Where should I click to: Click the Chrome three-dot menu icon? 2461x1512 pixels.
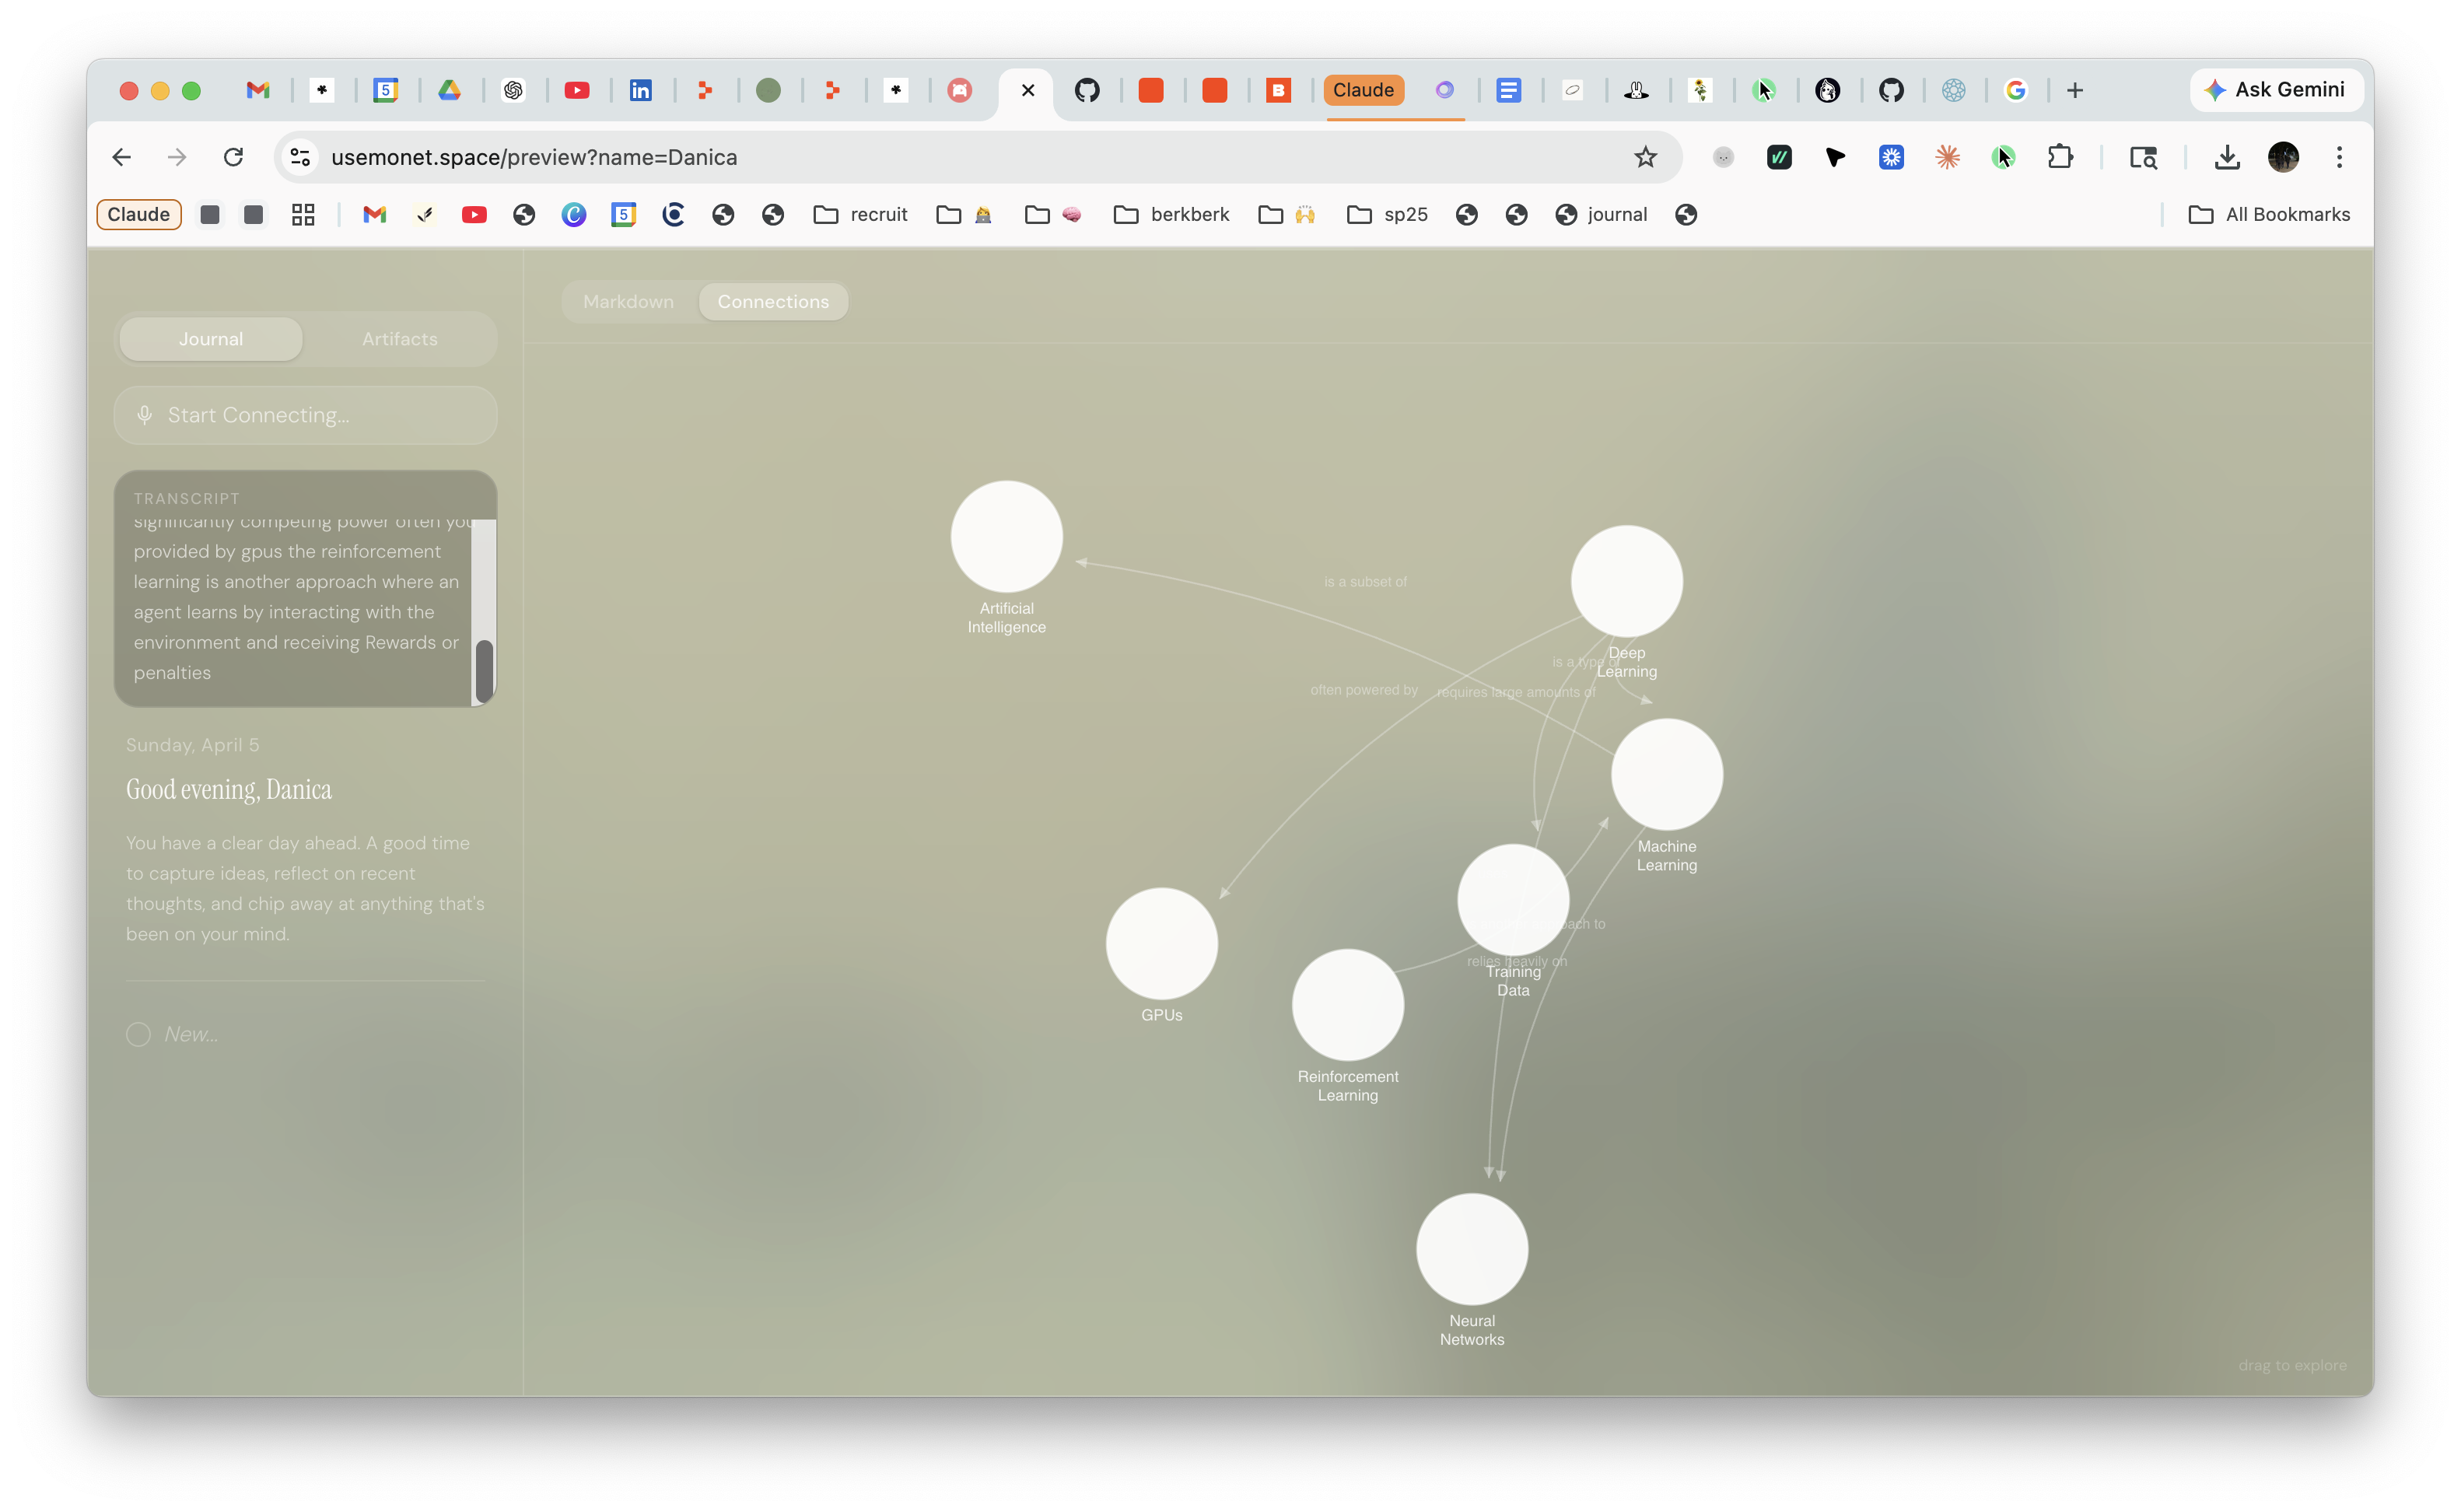click(2339, 157)
